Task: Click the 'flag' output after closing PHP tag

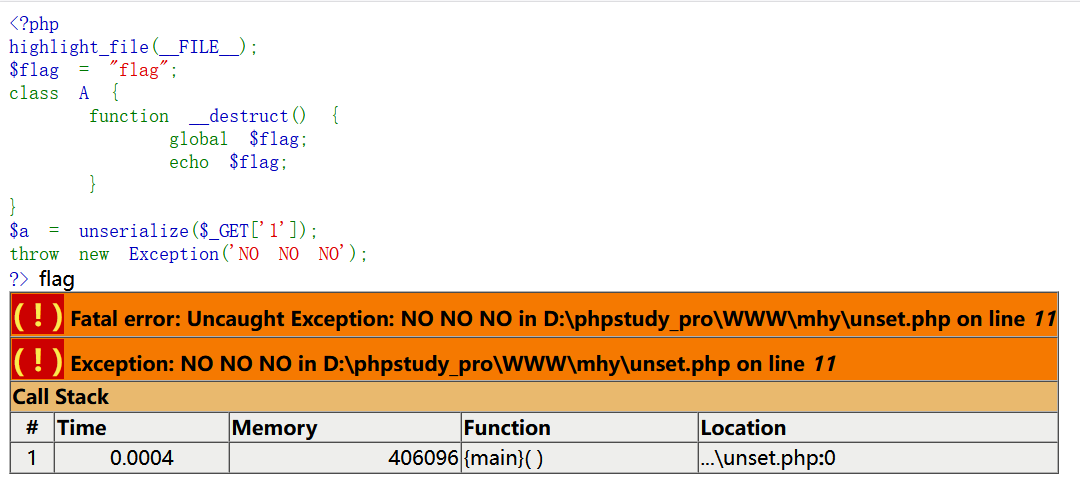Action: (57, 279)
